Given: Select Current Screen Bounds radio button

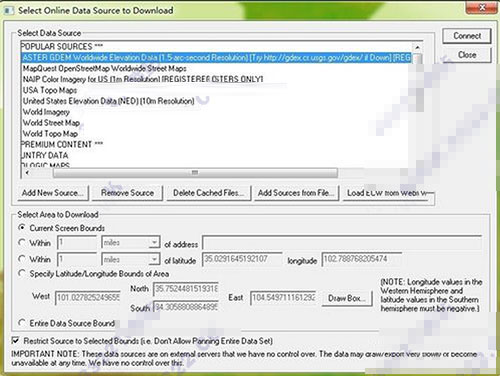Looking at the screenshot, I should pos(22,228).
